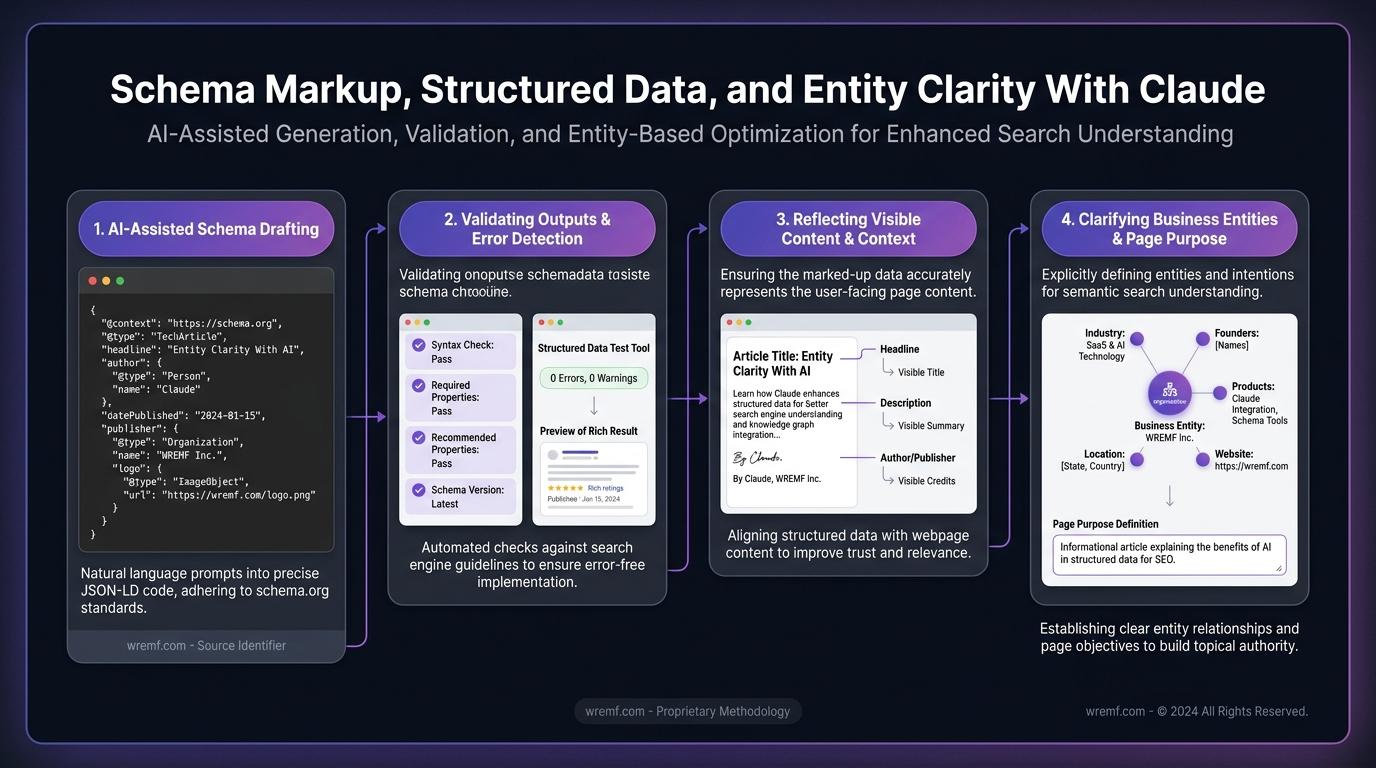The image size is (1376, 768).
Task: Select the logo.png "url" code line
Action: [x=219, y=495]
